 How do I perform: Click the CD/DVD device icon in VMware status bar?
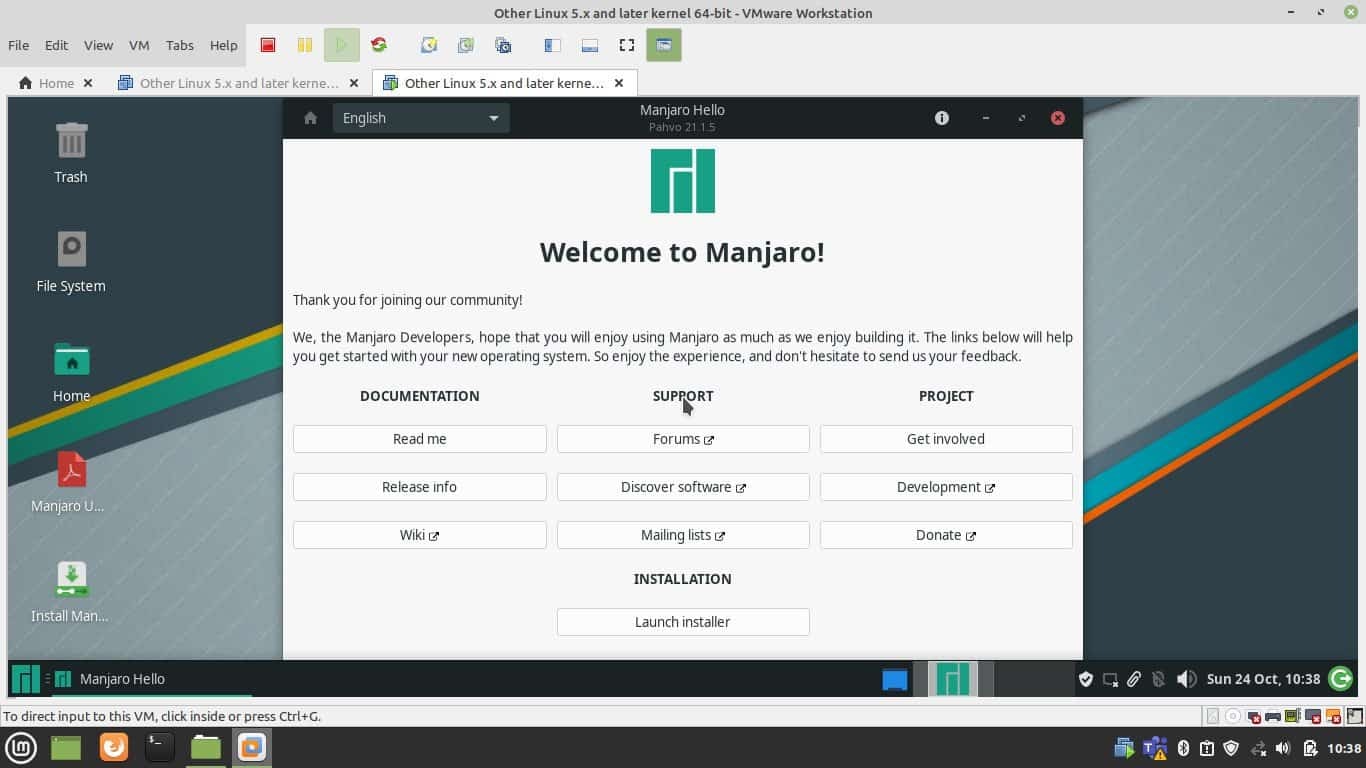pos(1233,716)
